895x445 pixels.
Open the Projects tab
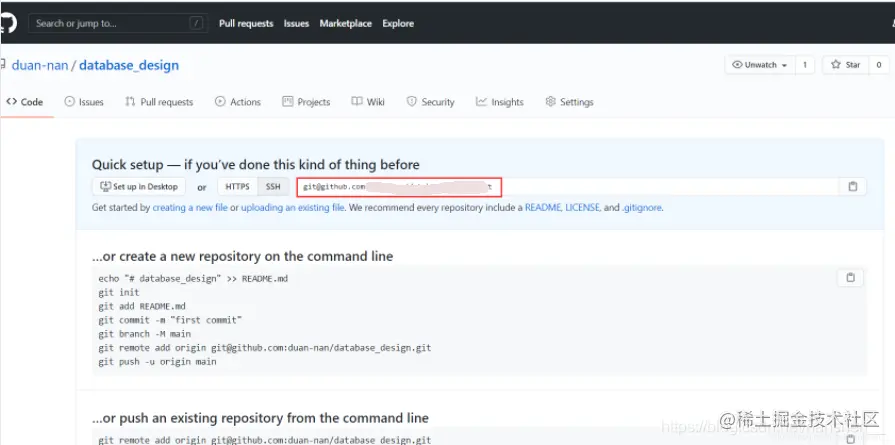click(306, 102)
